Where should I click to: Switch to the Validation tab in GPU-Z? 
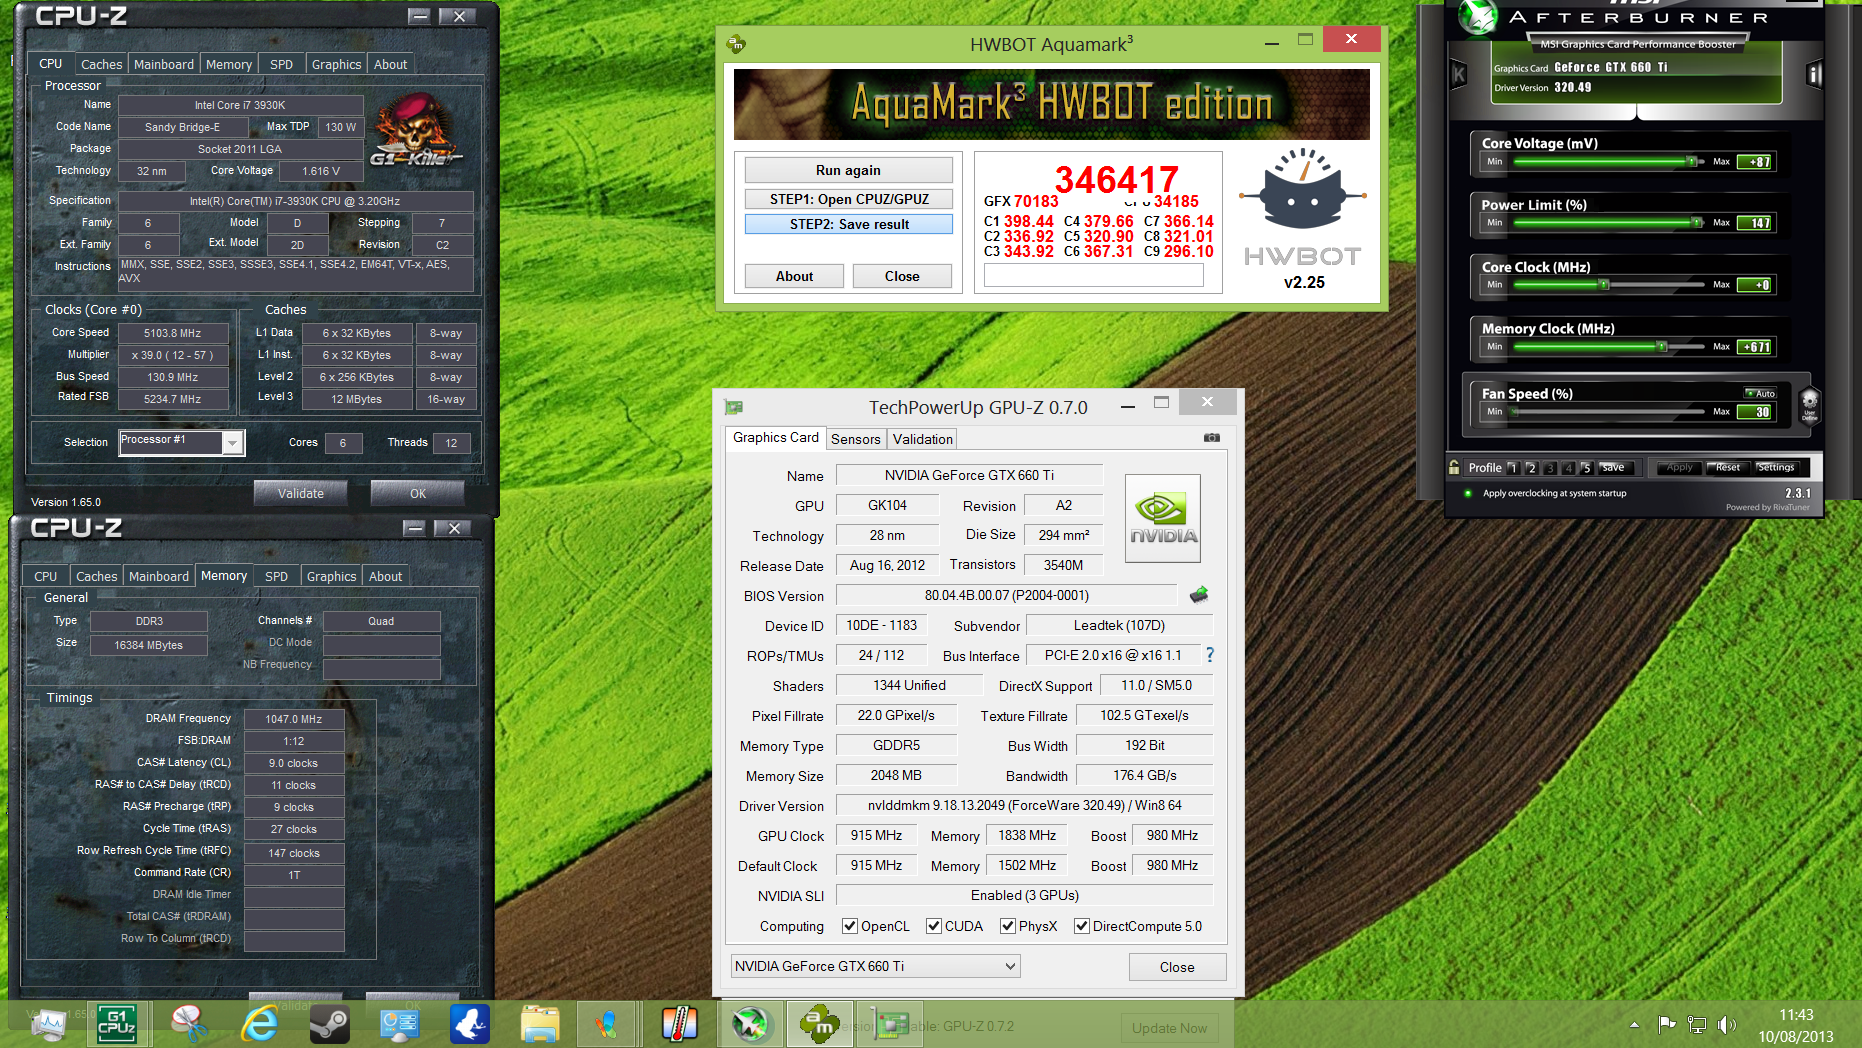pyautogui.click(x=922, y=439)
